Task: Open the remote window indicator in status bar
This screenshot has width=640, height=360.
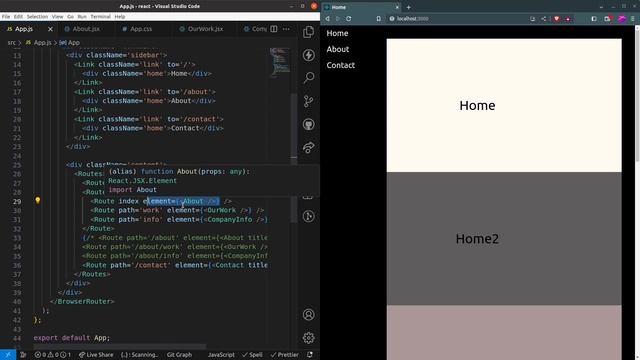Action: pyautogui.click(x=8, y=355)
